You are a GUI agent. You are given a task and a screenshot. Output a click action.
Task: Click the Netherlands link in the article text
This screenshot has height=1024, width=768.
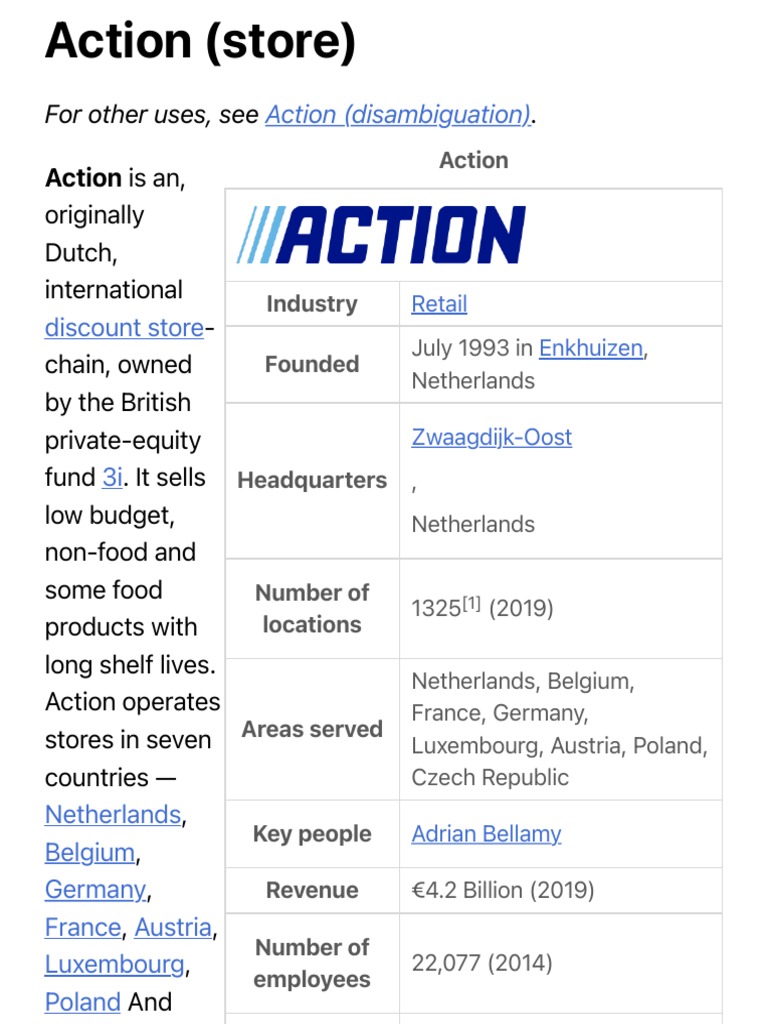tap(112, 815)
